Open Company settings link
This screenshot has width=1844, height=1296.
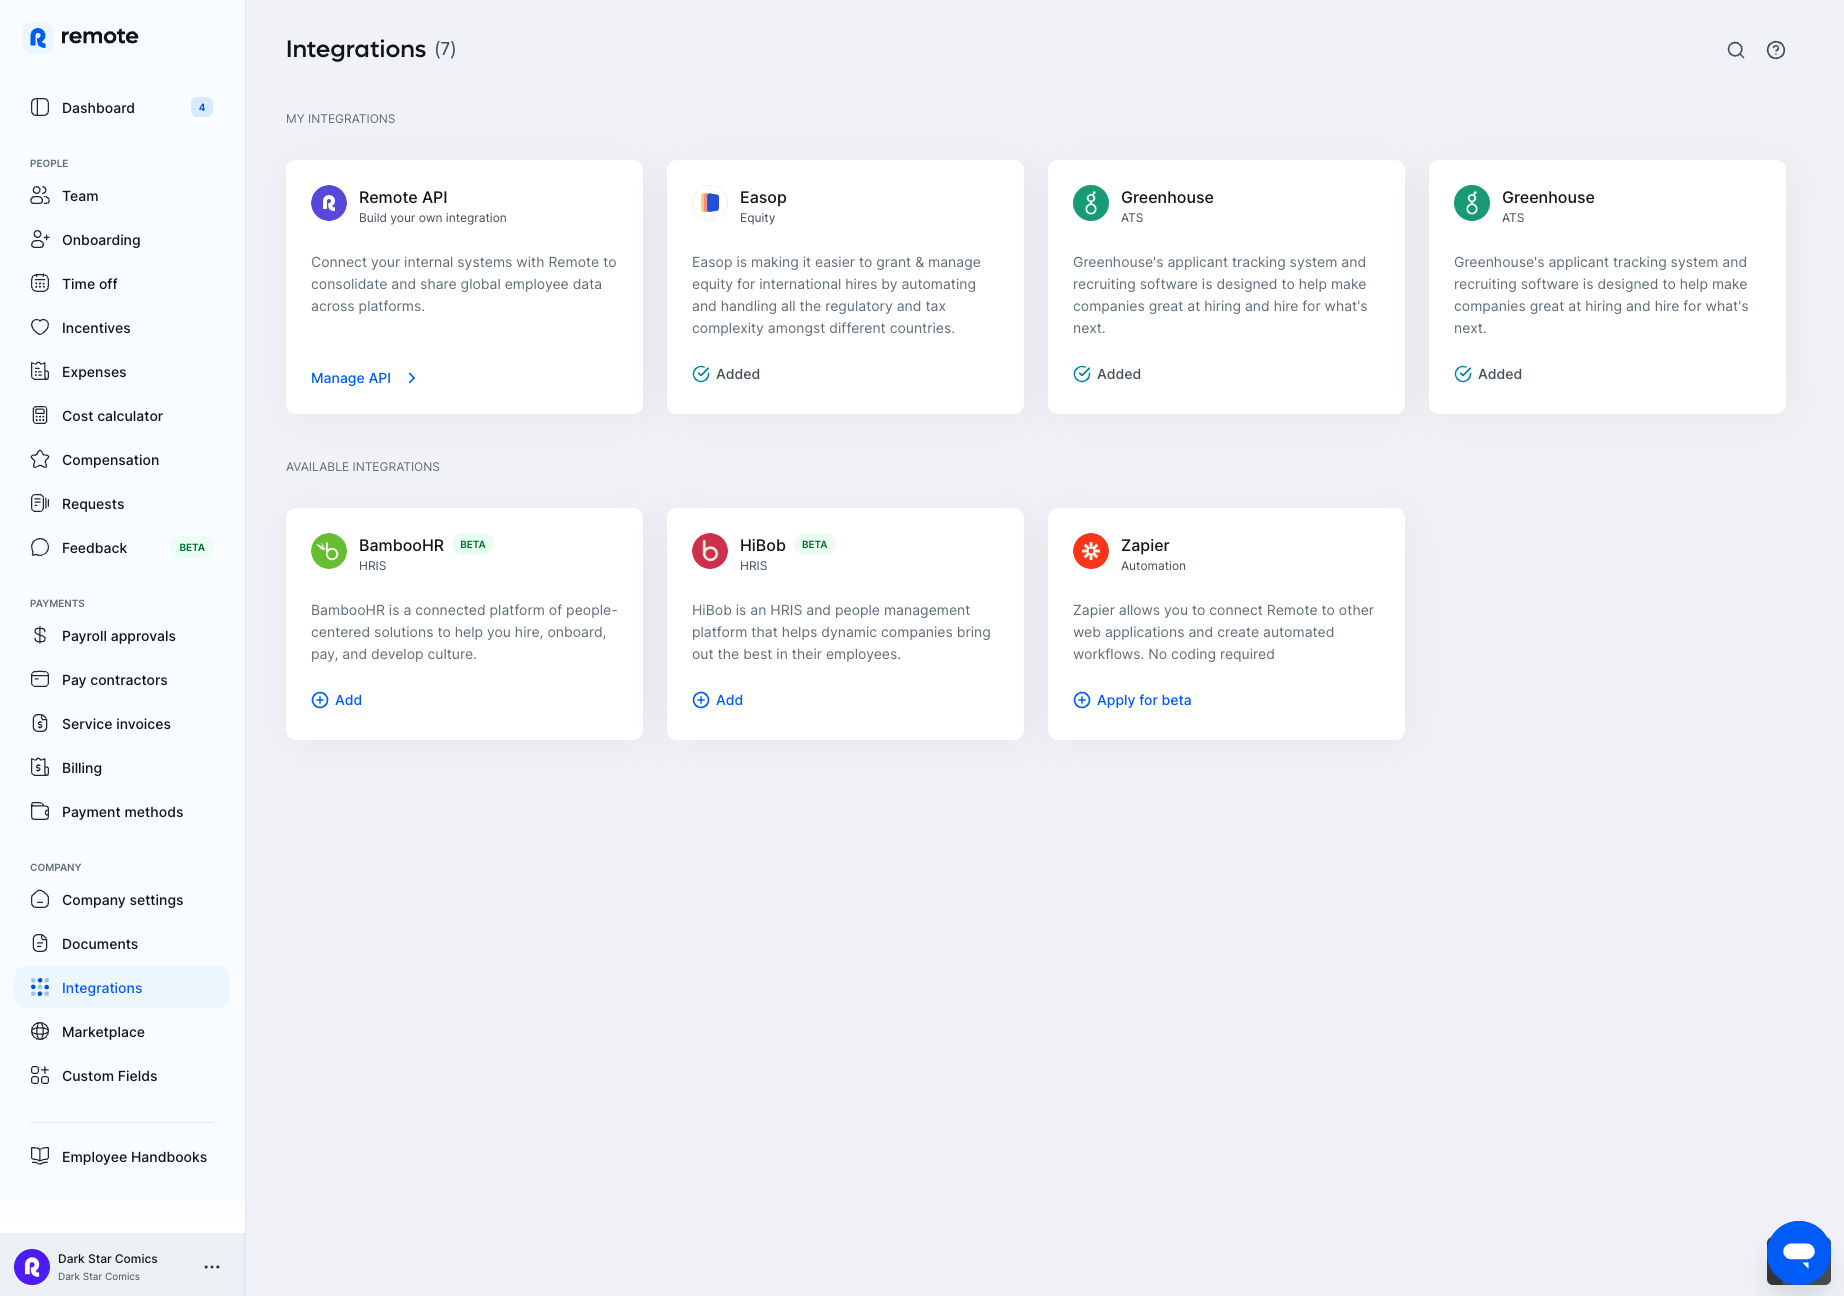tap(122, 899)
